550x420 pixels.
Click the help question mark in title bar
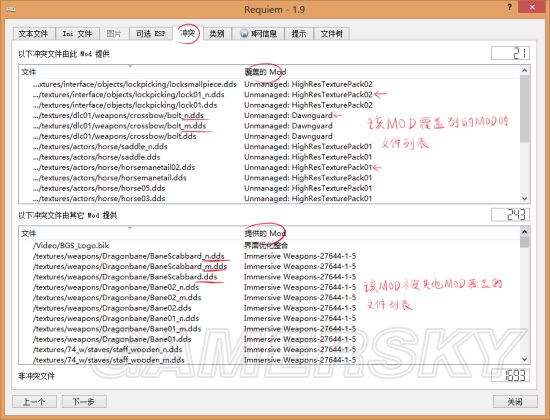[509, 7]
